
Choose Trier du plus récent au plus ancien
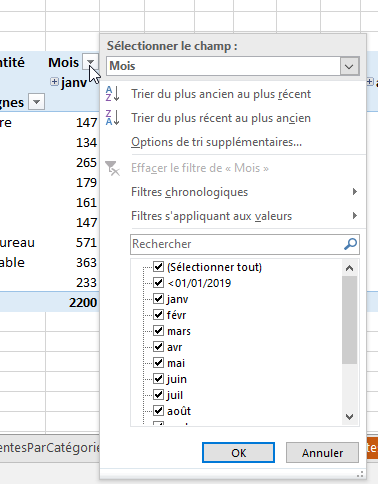pos(221,118)
